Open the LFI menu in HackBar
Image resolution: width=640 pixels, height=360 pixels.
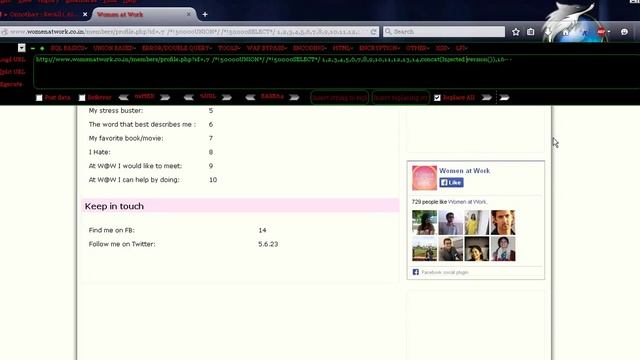pyautogui.click(x=461, y=48)
